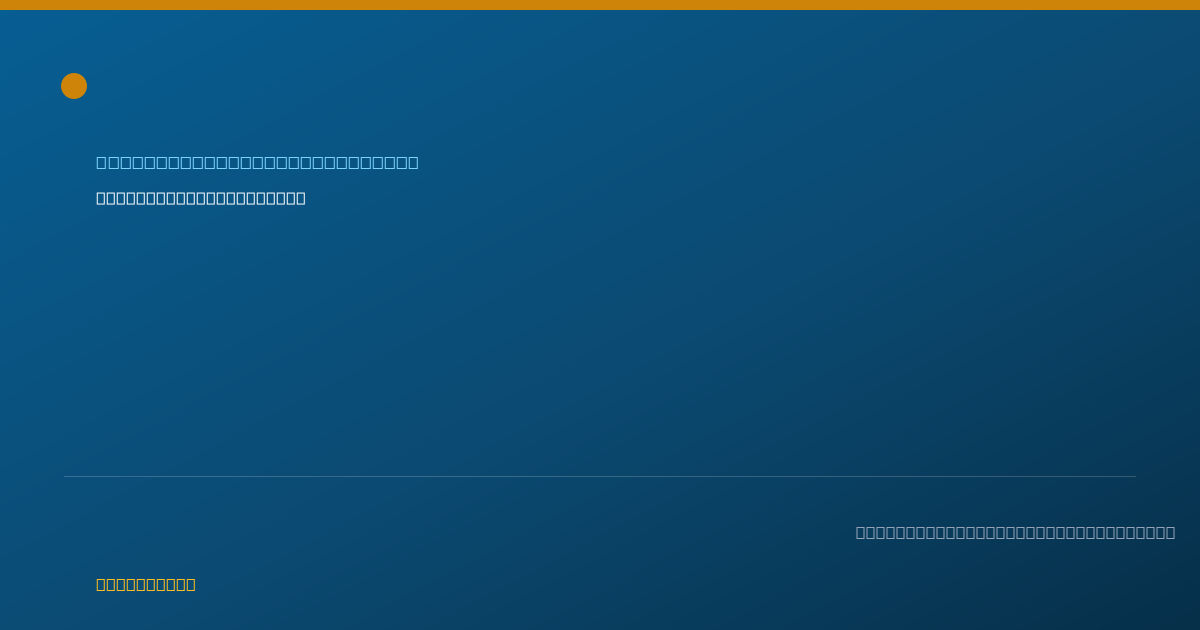Click the middle of the light blue heading
Image resolution: width=1200 pixels, height=630 pixels.
pos(257,162)
